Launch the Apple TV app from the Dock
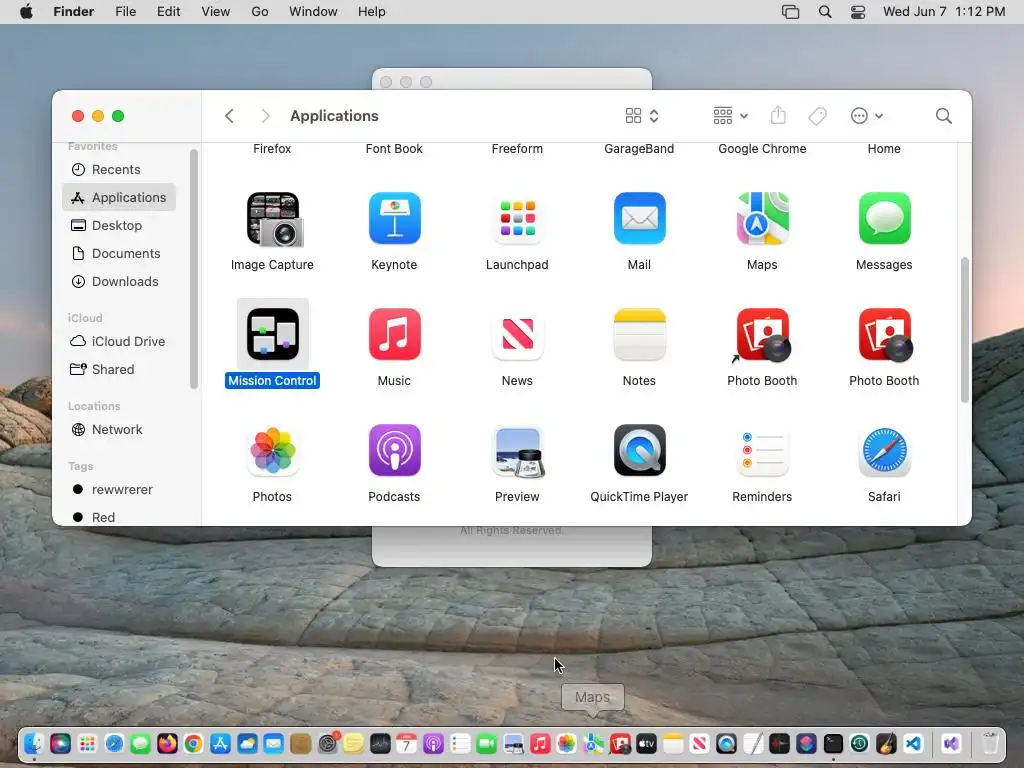Image resolution: width=1024 pixels, height=768 pixels. [646, 743]
